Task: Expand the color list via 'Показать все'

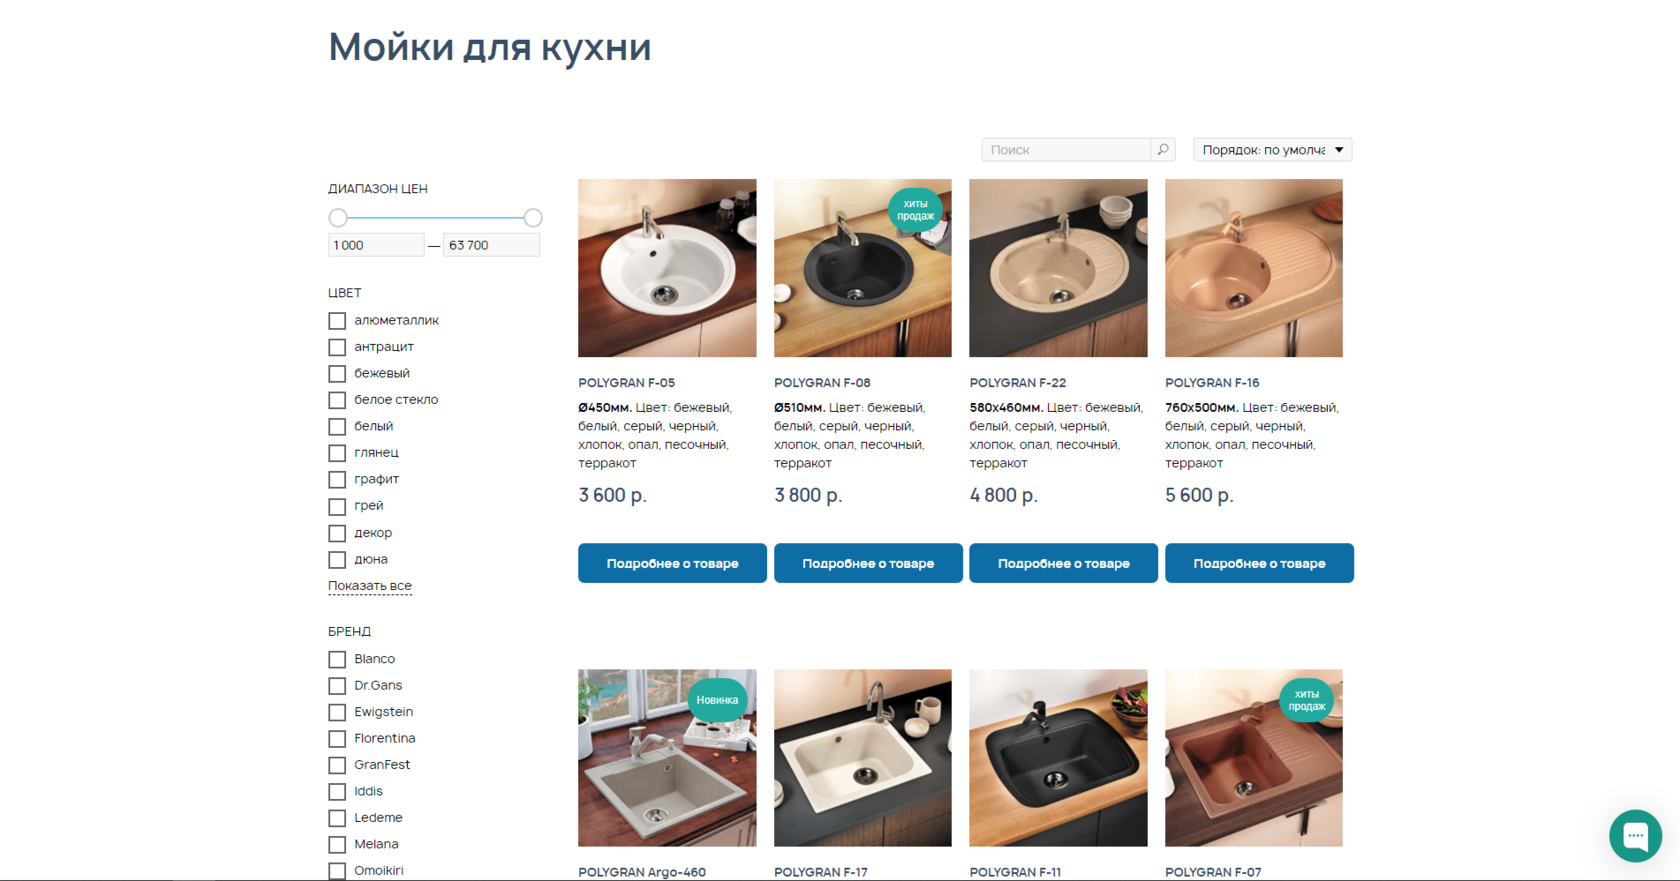Action: [370, 586]
